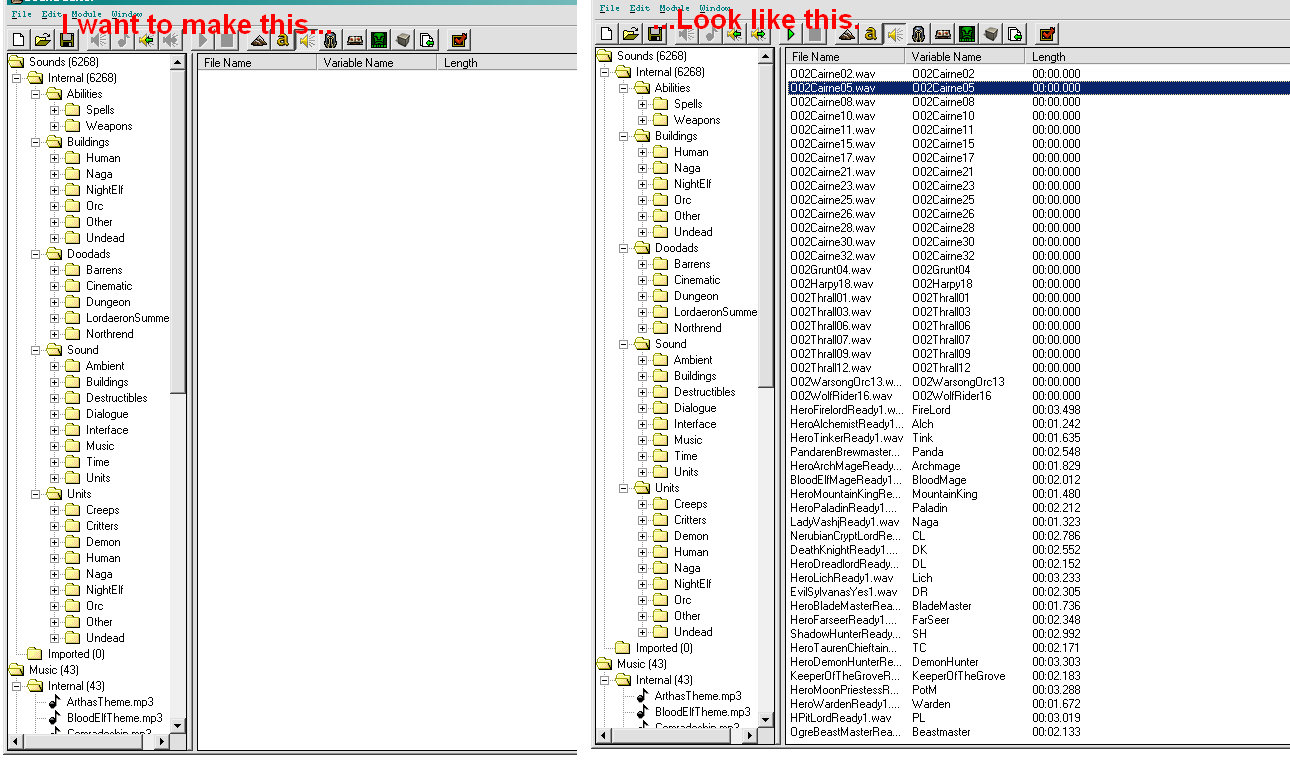Screen dimensions: 1290x770
Task: Select Imported (0) folder in left window
Action: point(76,654)
